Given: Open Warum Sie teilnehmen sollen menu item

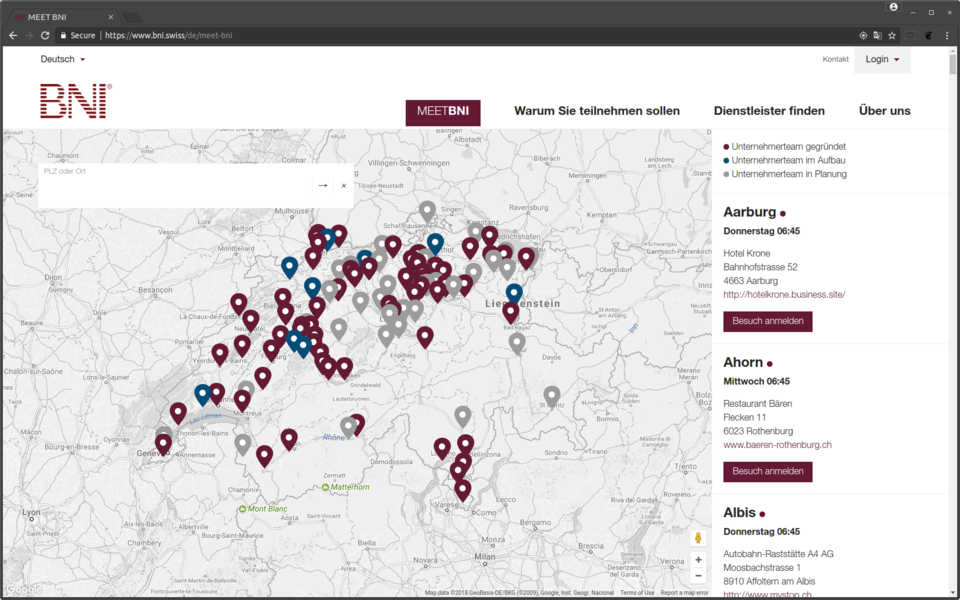Looking at the screenshot, I should 597,111.
